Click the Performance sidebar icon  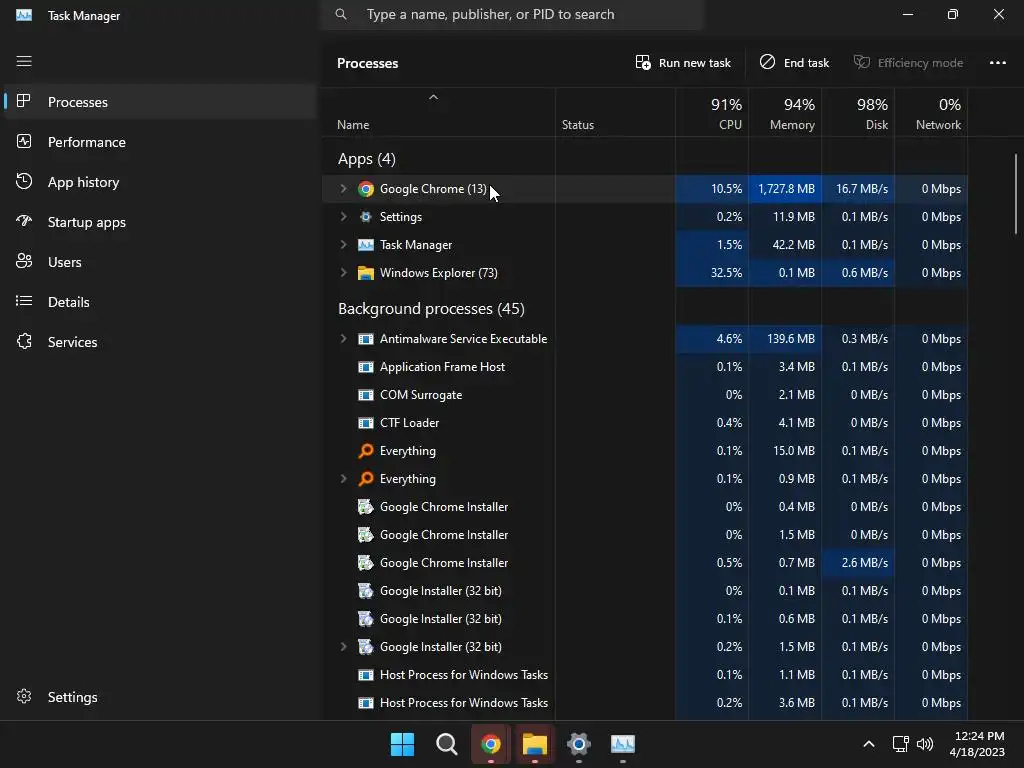(x=24, y=142)
